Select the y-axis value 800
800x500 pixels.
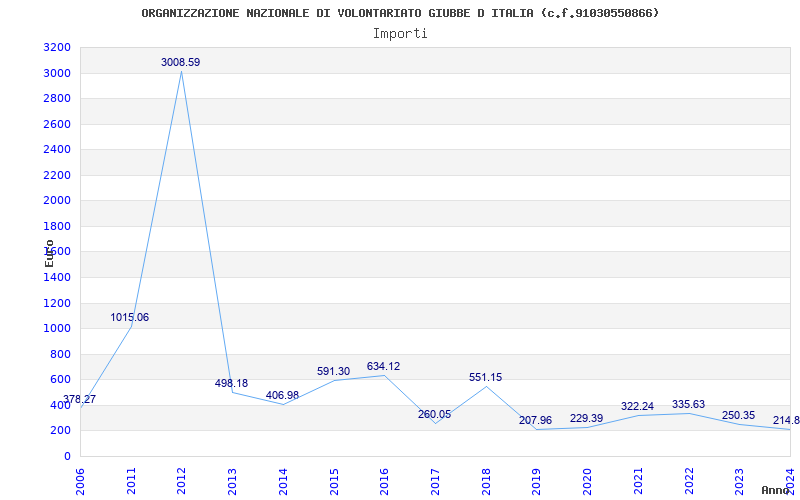pyautogui.click(x=61, y=355)
